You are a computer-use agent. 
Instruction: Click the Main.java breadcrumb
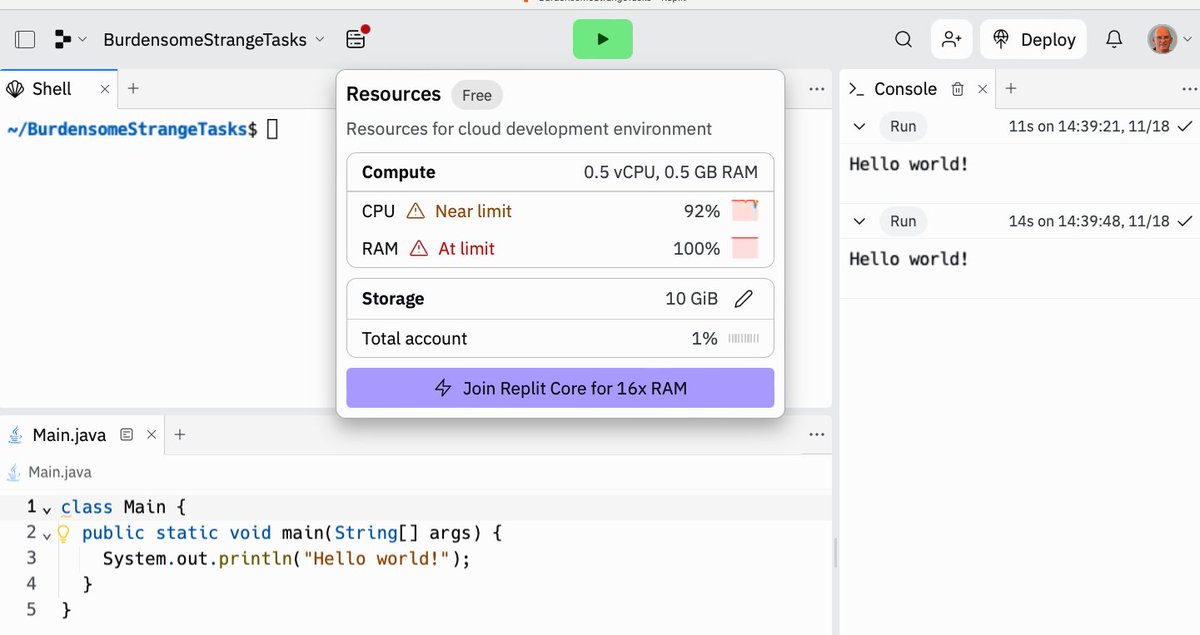59,472
